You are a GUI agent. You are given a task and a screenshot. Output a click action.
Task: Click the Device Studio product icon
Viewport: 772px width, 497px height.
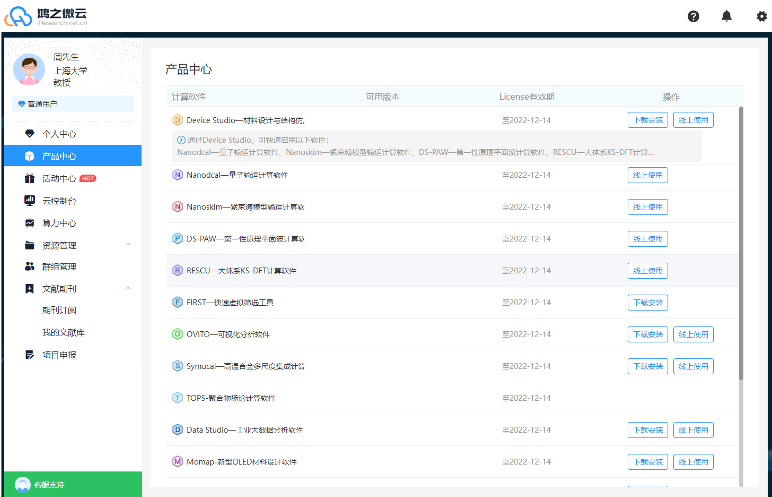[178, 120]
